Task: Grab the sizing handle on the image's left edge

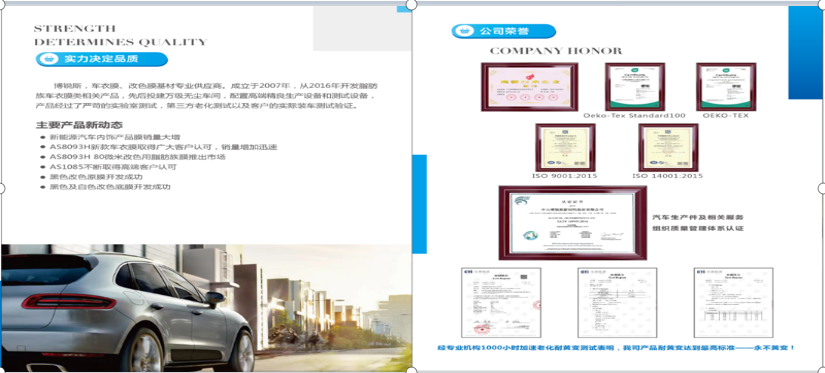Action: (2, 188)
